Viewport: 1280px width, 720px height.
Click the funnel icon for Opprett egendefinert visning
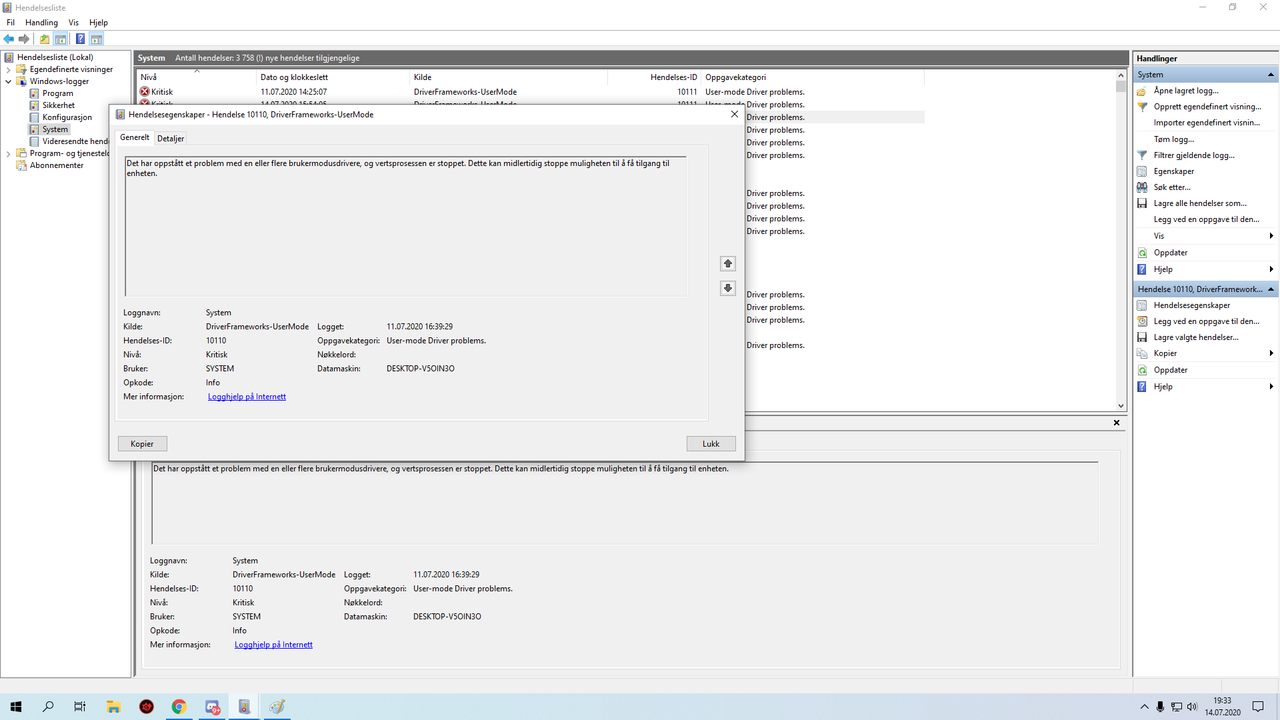click(x=1143, y=106)
